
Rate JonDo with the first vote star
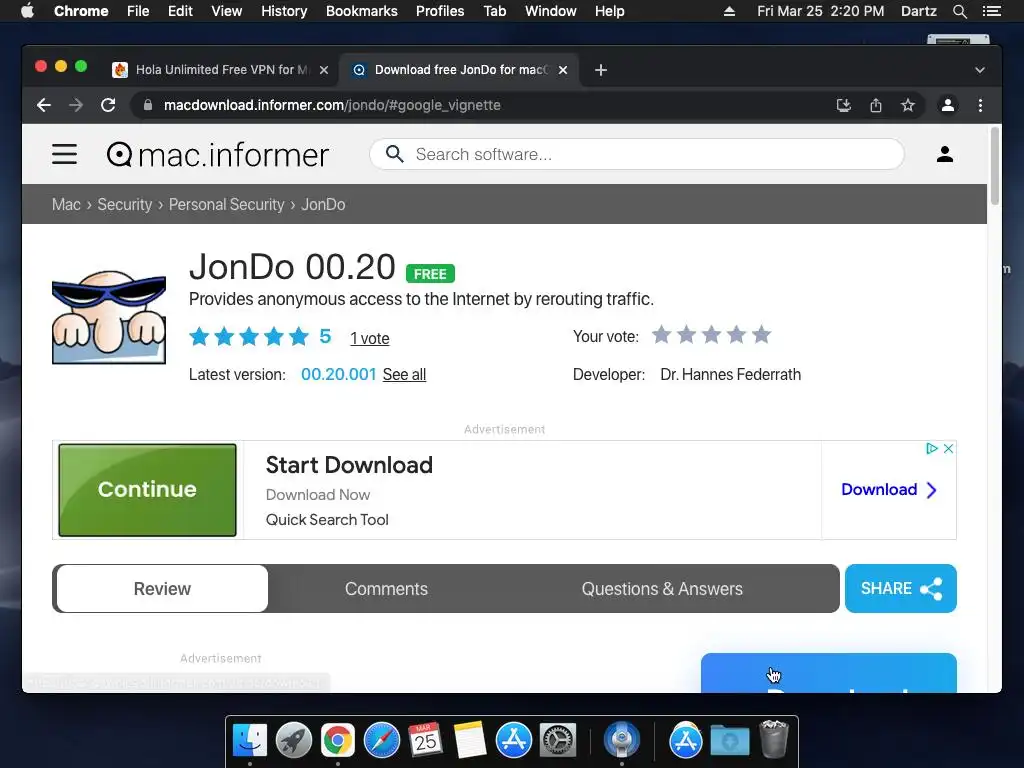click(x=662, y=335)
